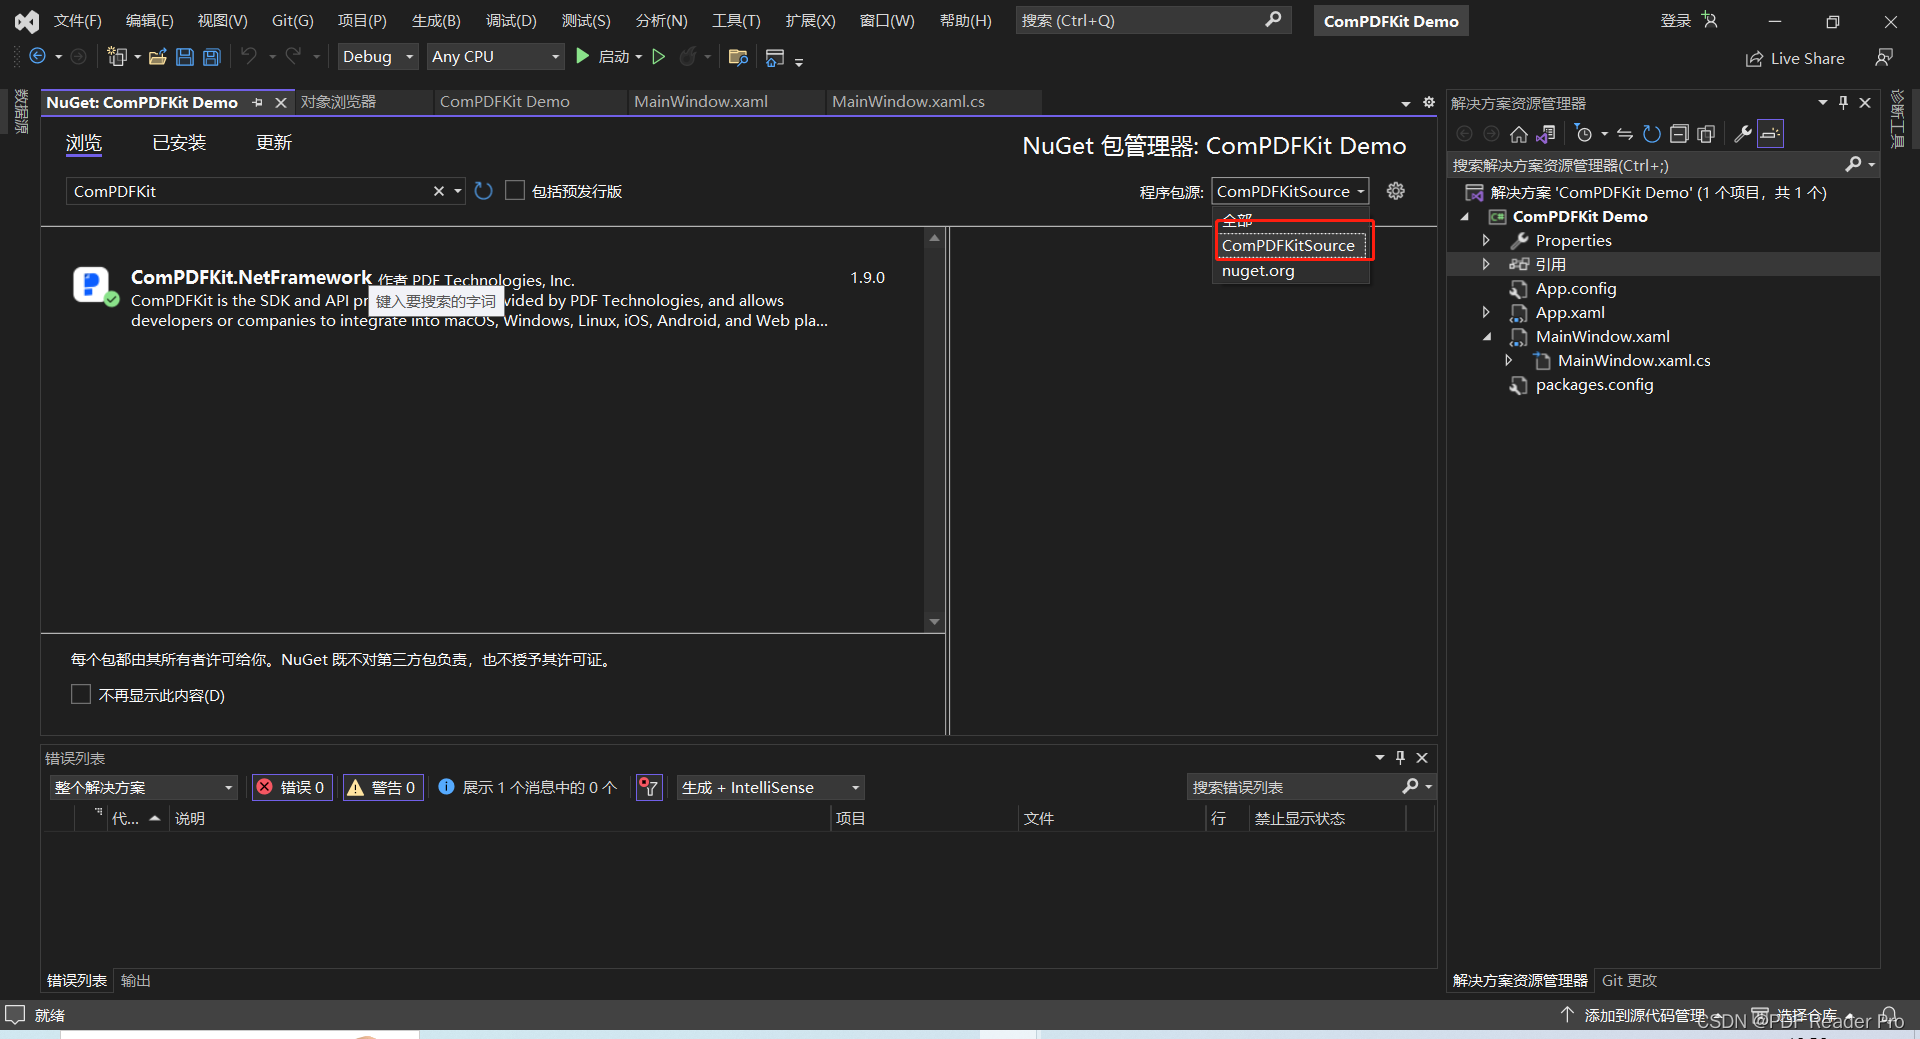Open NuGet package source settings gear
Viewport: 1920px width, 1039px height.
point(1396,191)
